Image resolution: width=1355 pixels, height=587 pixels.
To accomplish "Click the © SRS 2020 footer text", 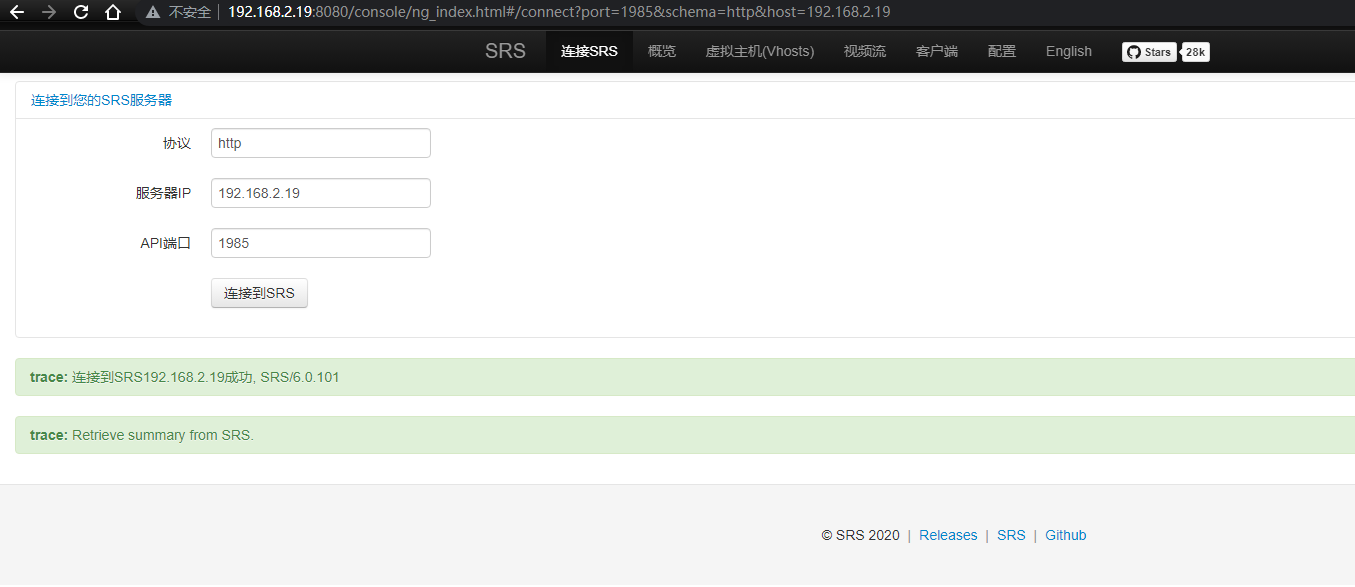I will pyautogui.click(x=860, y=535).
